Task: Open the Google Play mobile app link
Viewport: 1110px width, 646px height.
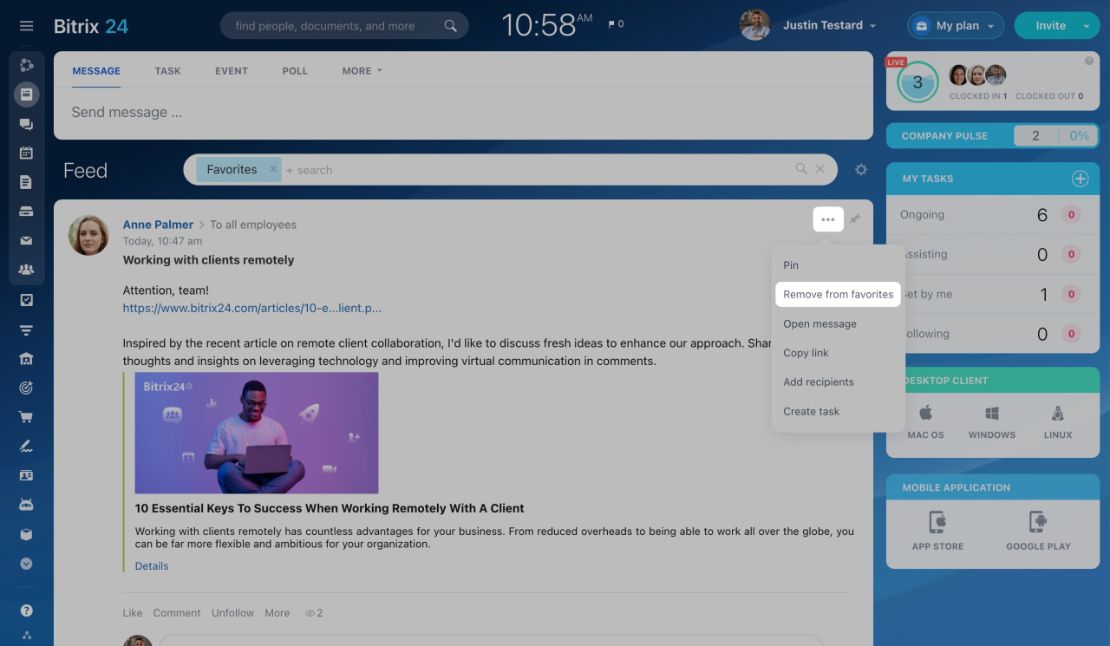Action: [1038, 531]
